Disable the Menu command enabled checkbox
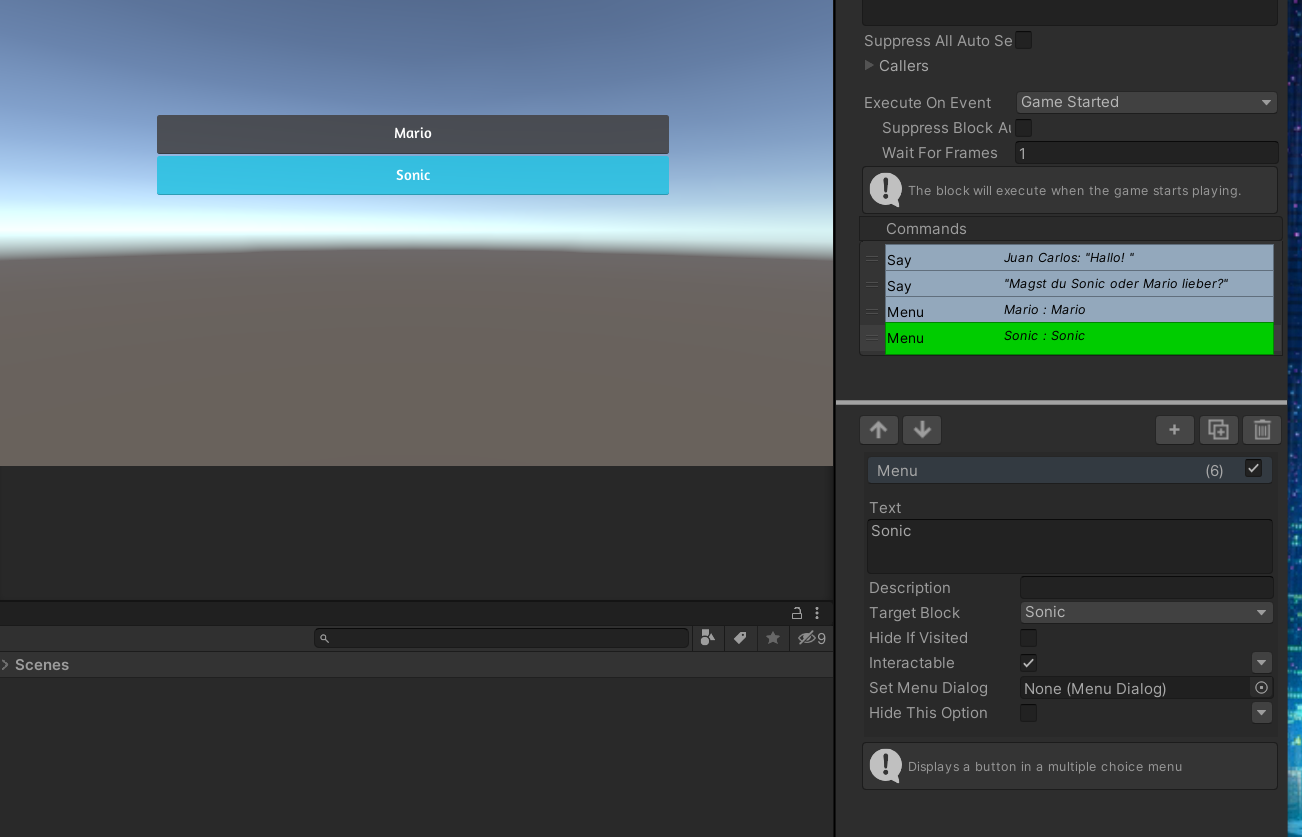This screenshot has width=1302, height=837. click(x=1253, y=468)
